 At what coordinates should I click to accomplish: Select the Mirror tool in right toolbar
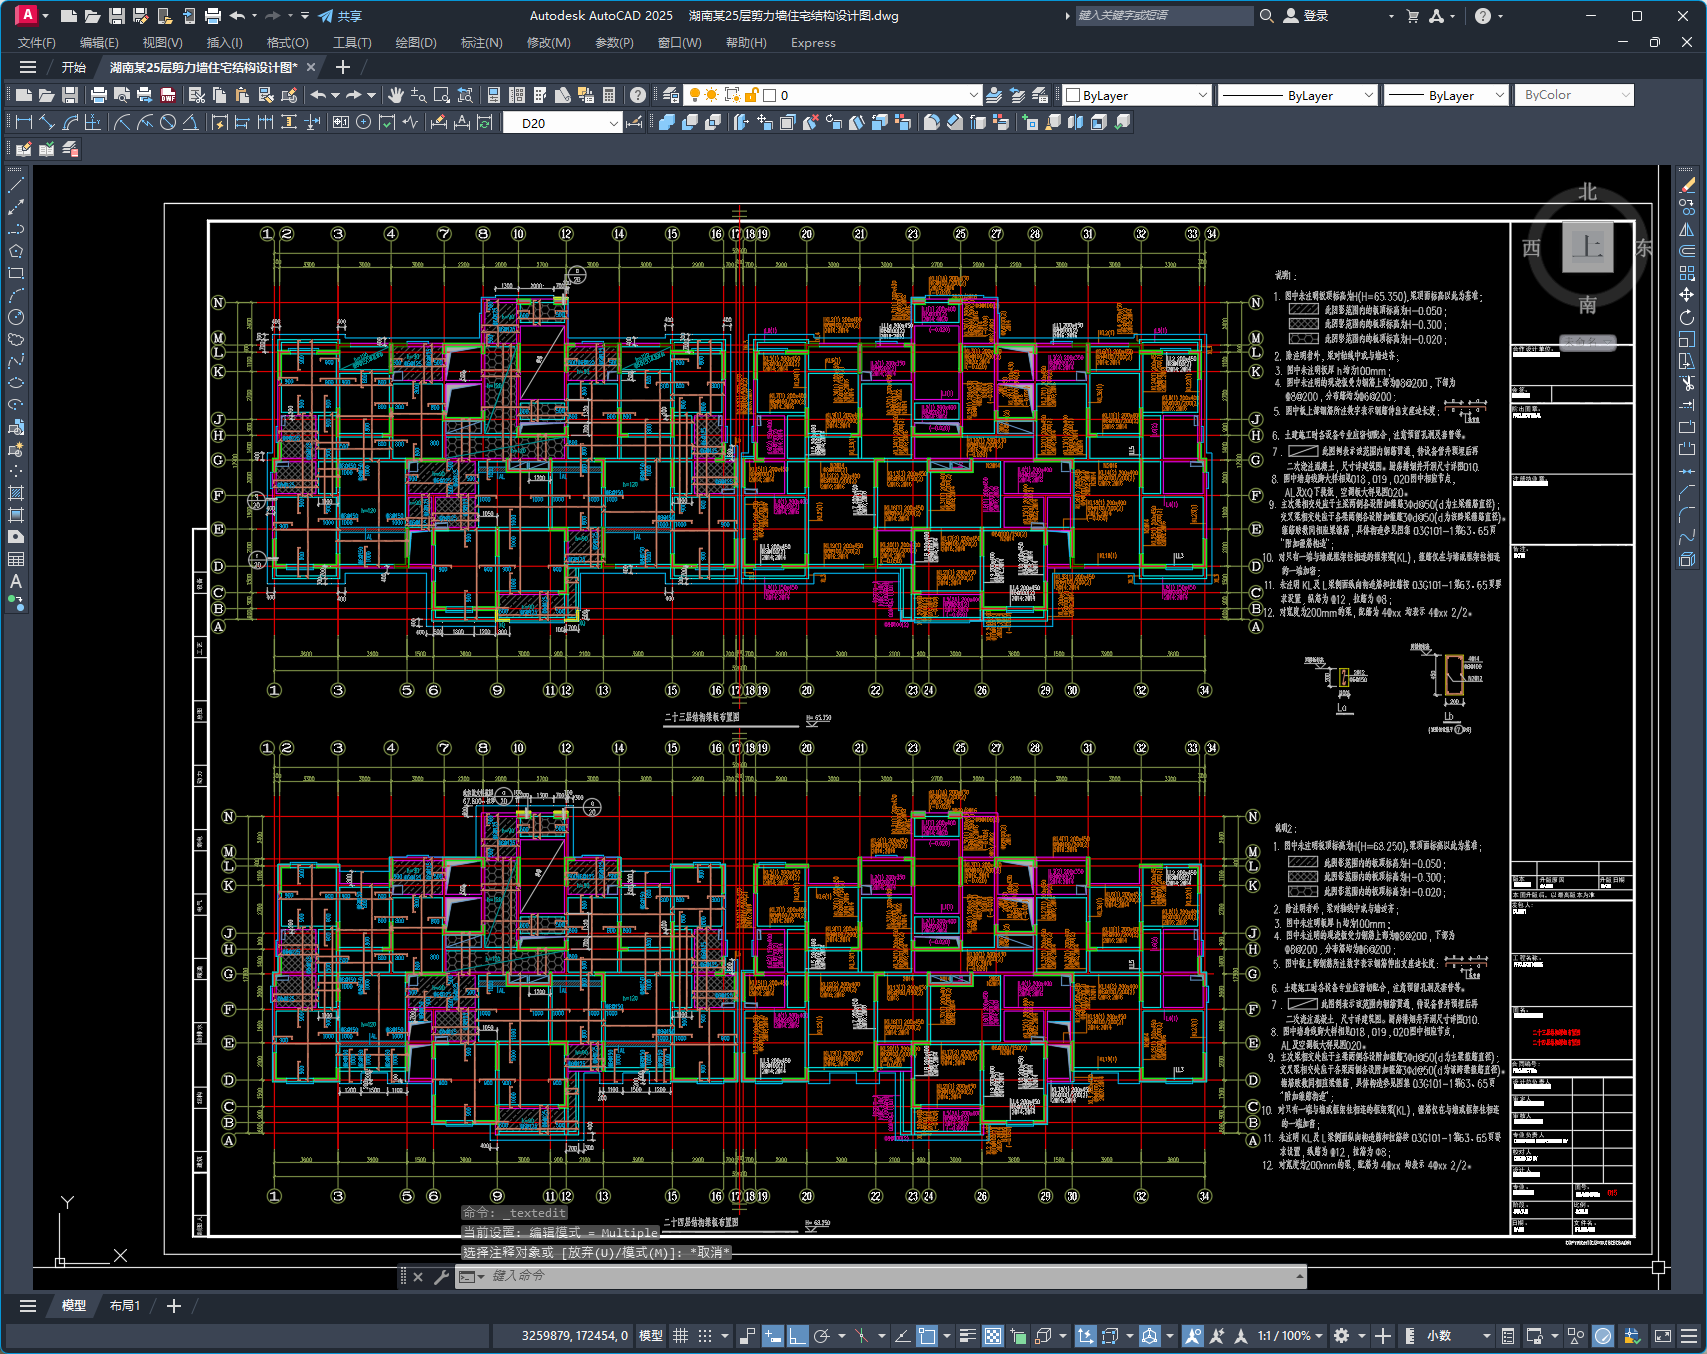1687,229
